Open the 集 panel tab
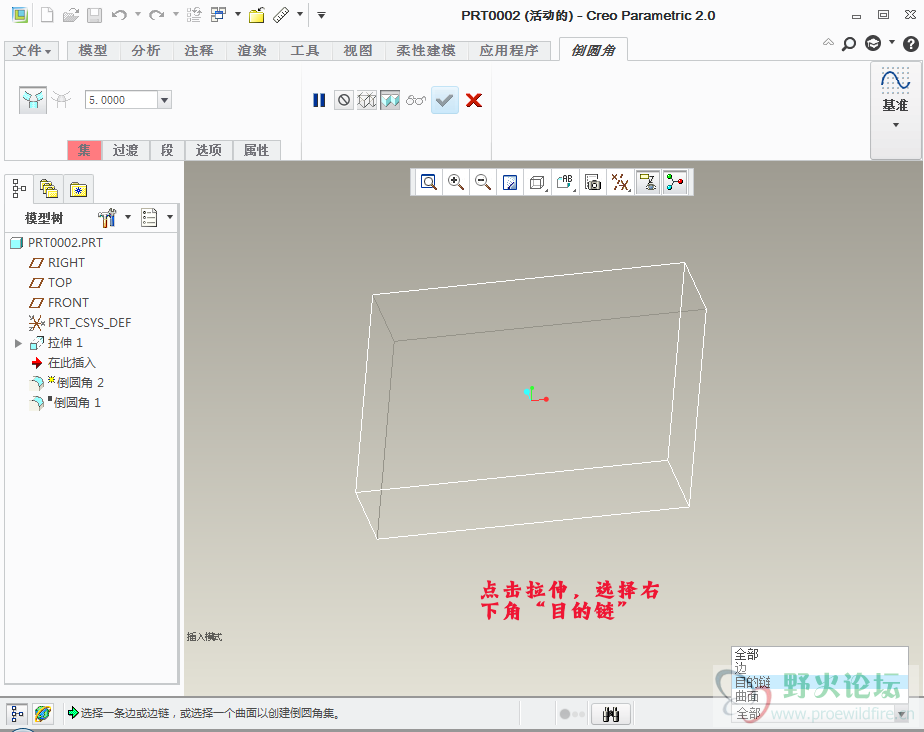Image resolution: width=924 pixels, height=732 pixels. coord(85,150)
